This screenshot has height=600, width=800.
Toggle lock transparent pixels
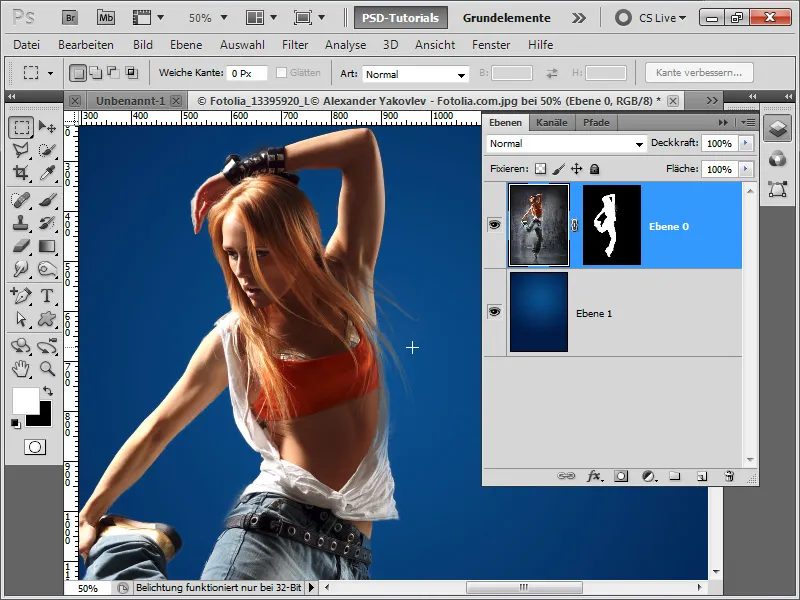coord(540,169)
